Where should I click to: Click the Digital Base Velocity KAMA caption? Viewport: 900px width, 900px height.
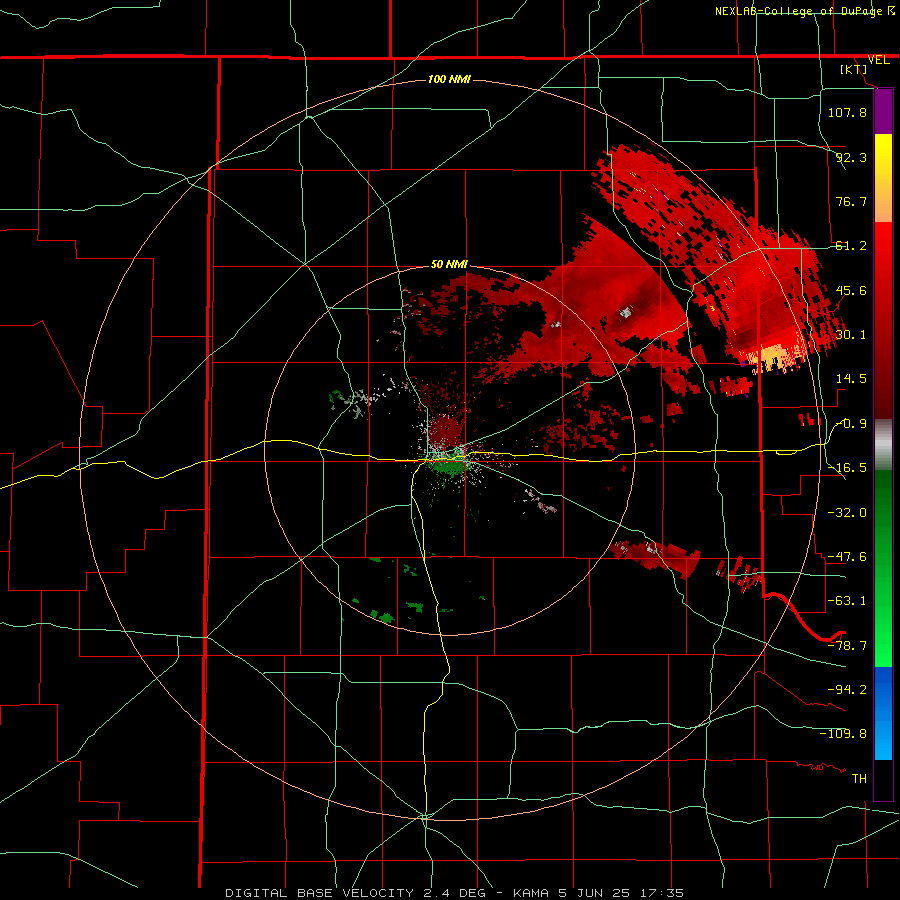click(455, 893)
